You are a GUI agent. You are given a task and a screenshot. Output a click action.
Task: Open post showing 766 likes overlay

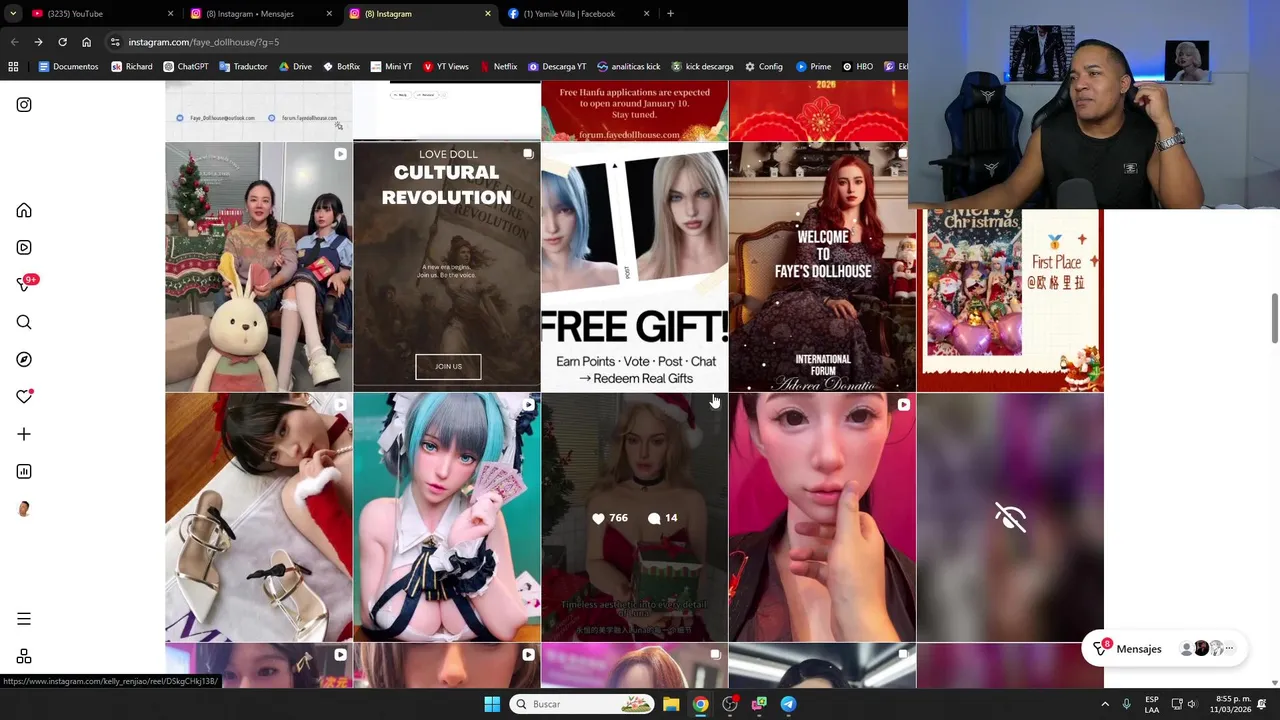click(634, 517)
